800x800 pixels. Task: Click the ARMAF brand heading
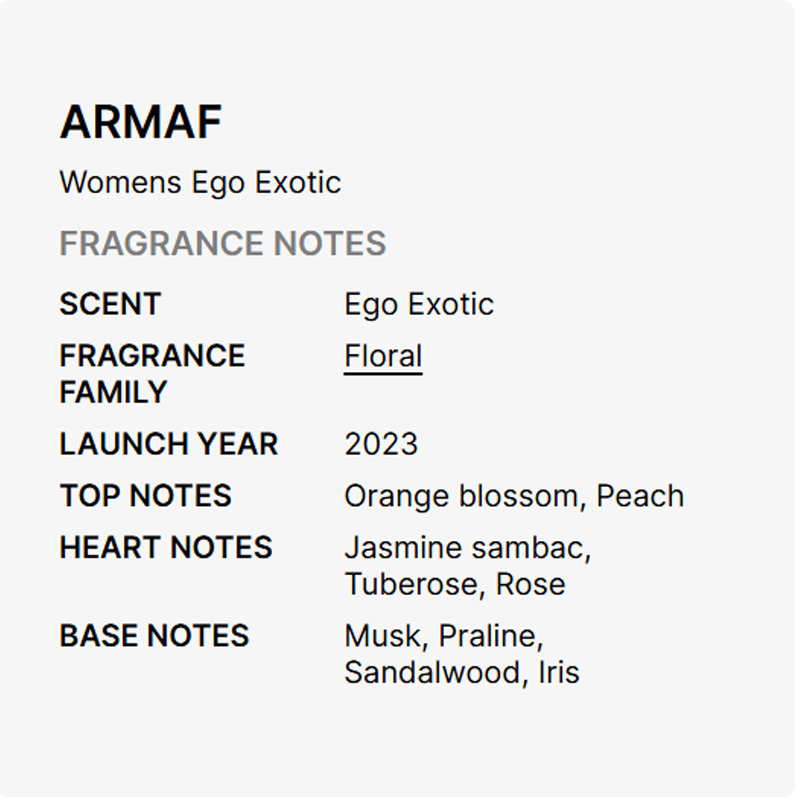140,123
